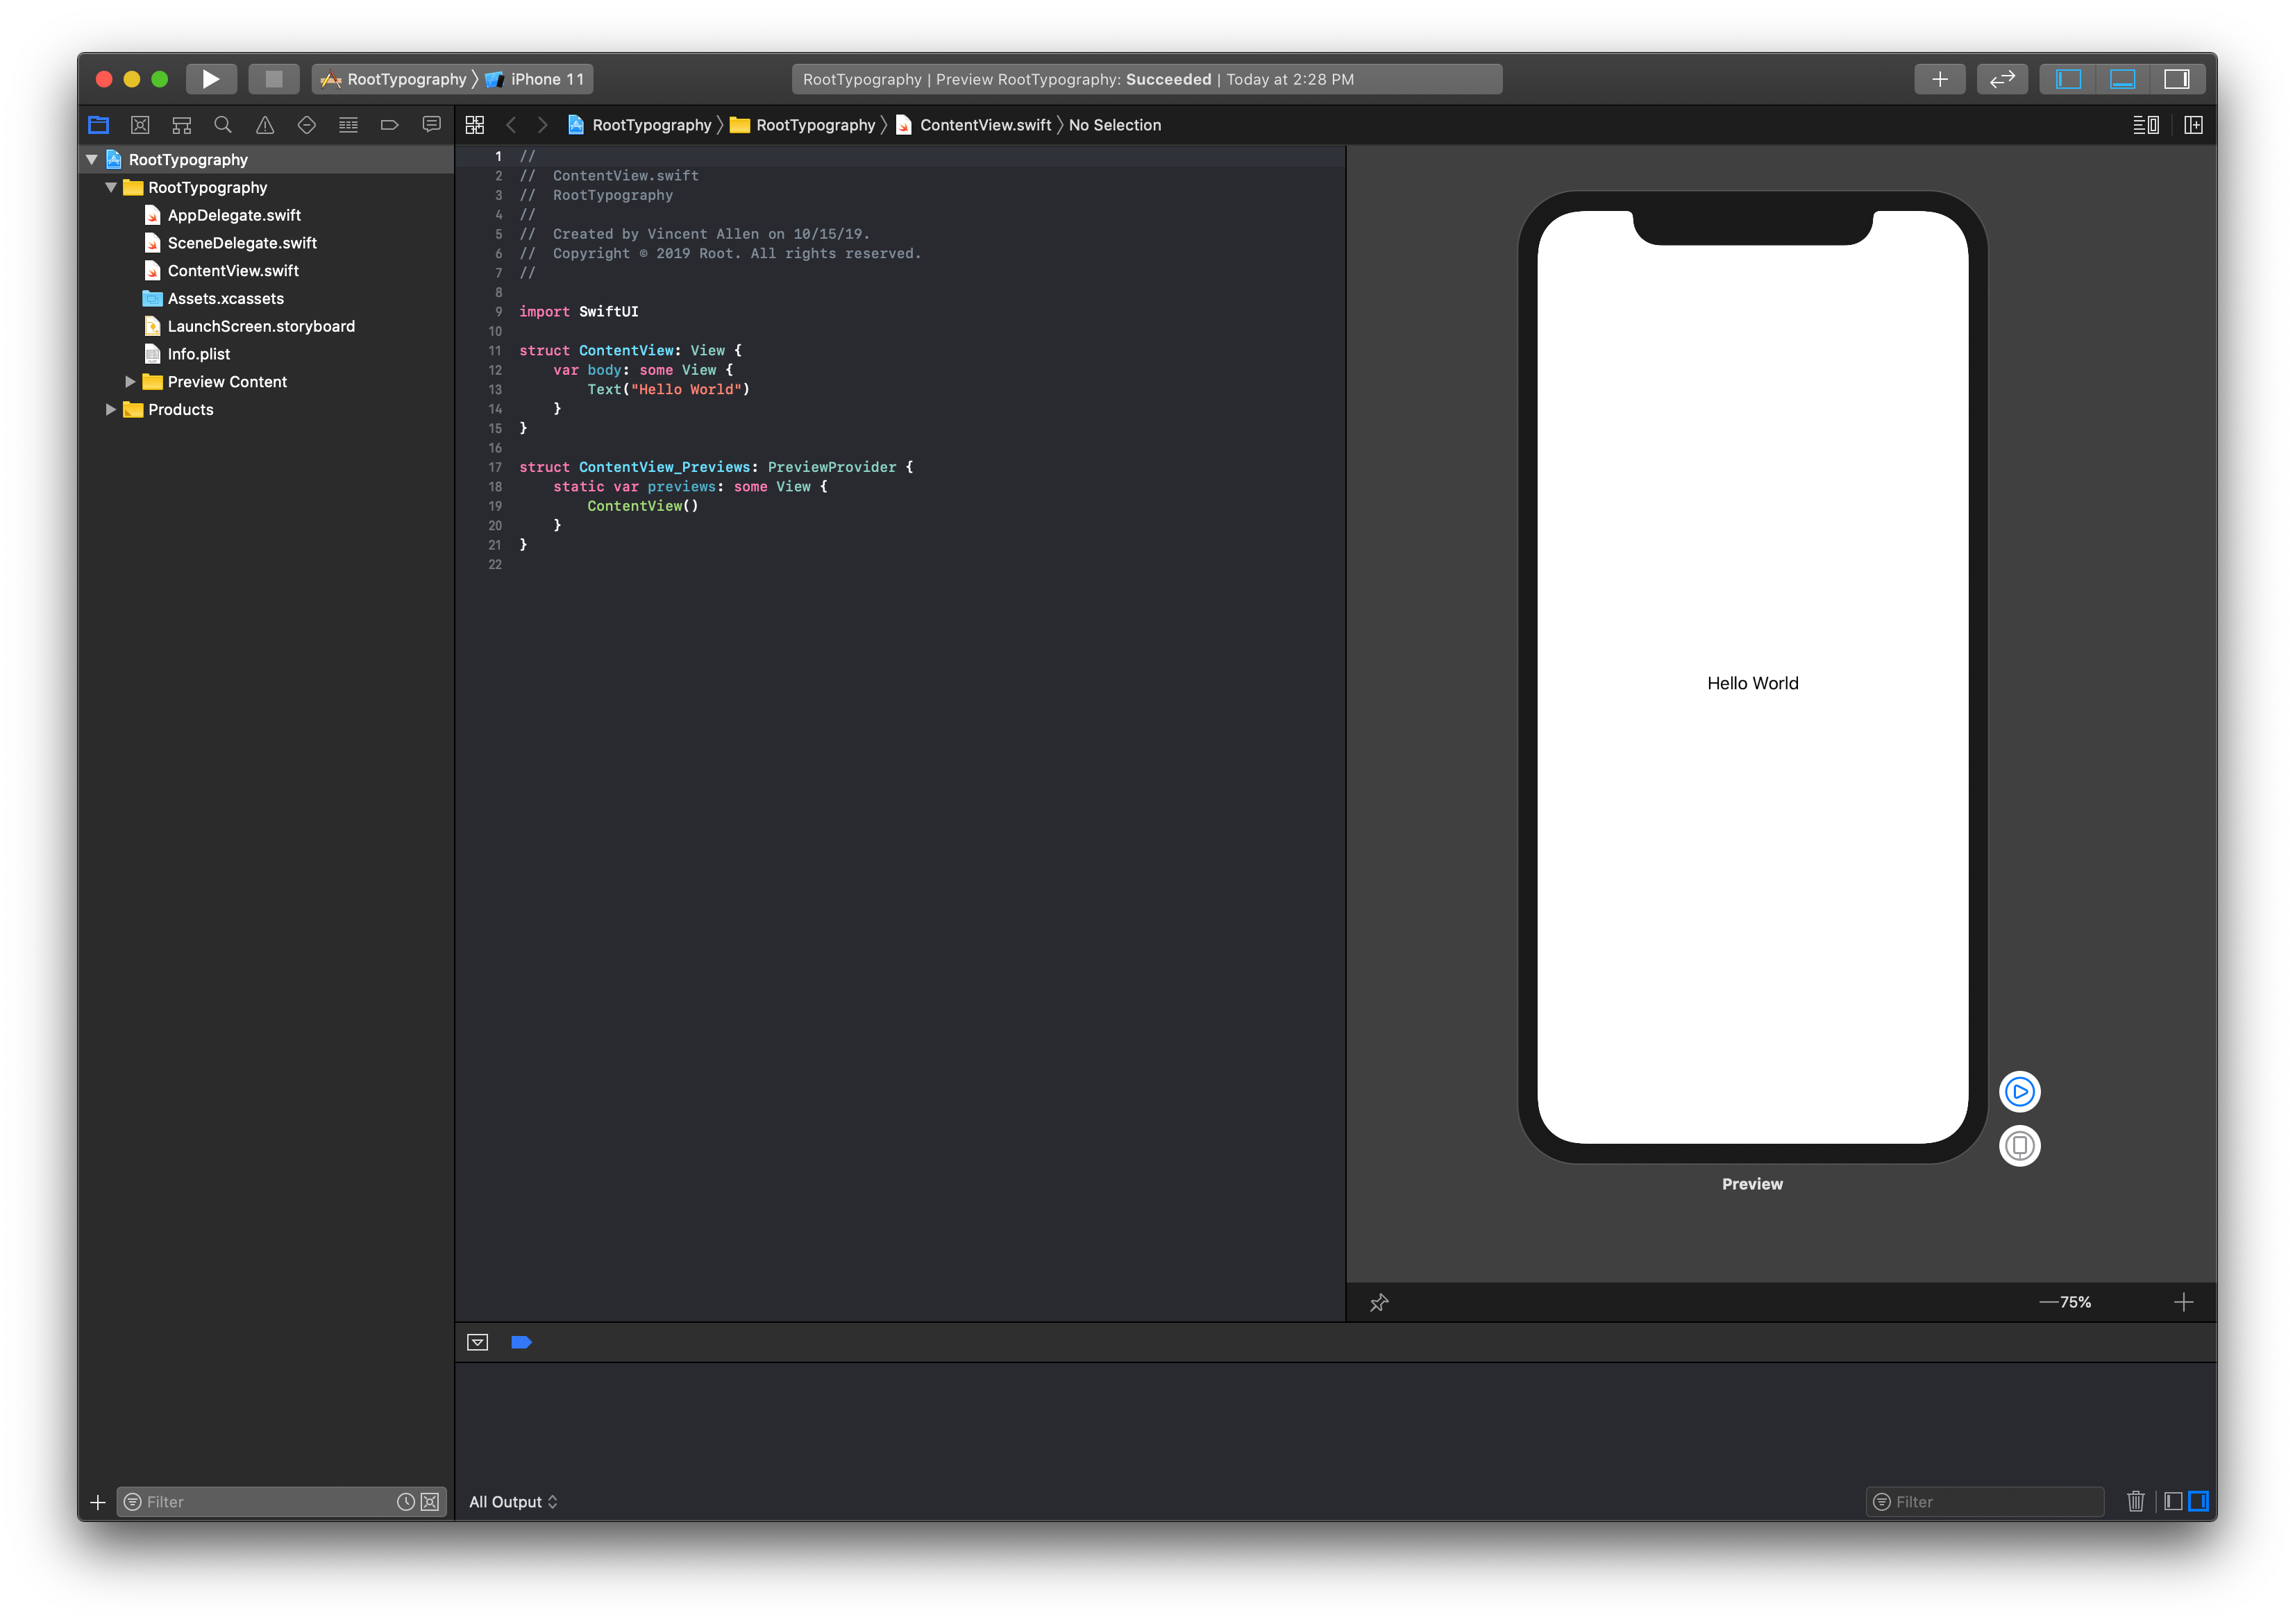This screenshot has height=1624, width=2295.
Task: Click RootTypography project in the jump bar
Action: point(640,125)
